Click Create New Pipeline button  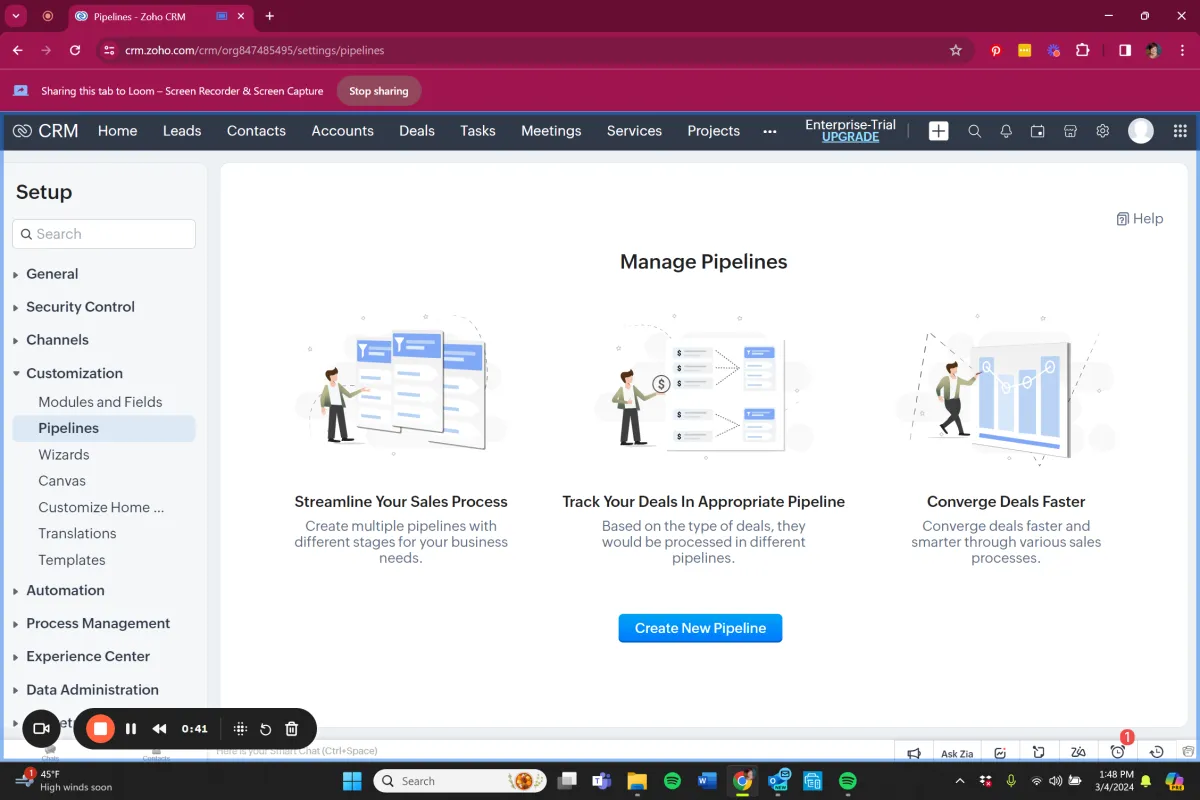(x=700, y=628)
